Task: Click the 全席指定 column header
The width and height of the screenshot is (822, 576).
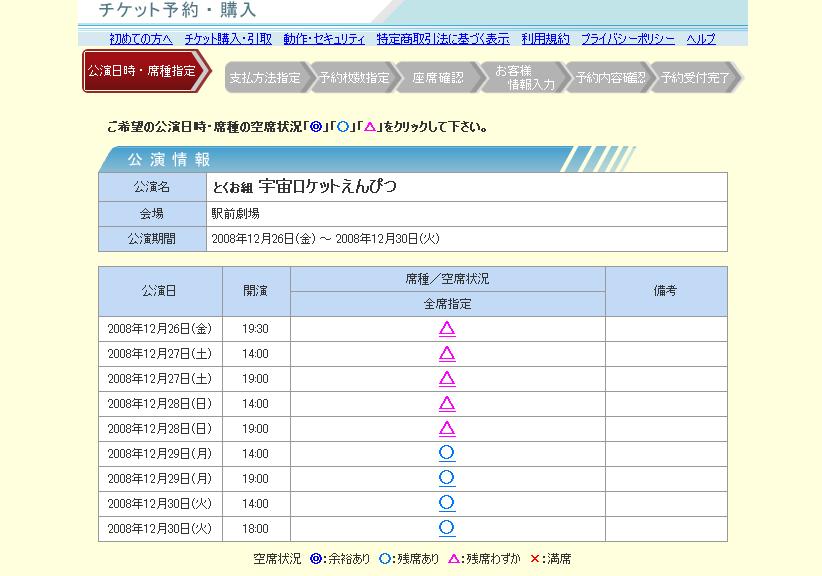Action: click(x=448, y=304)
